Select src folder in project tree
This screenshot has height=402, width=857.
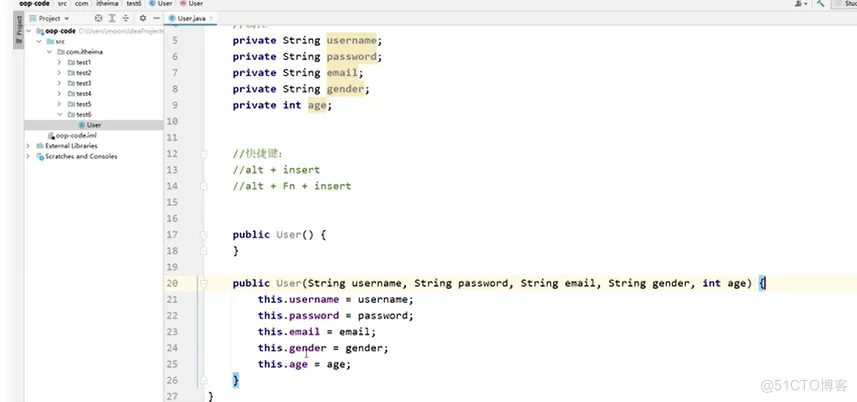(x=60, y=42)
